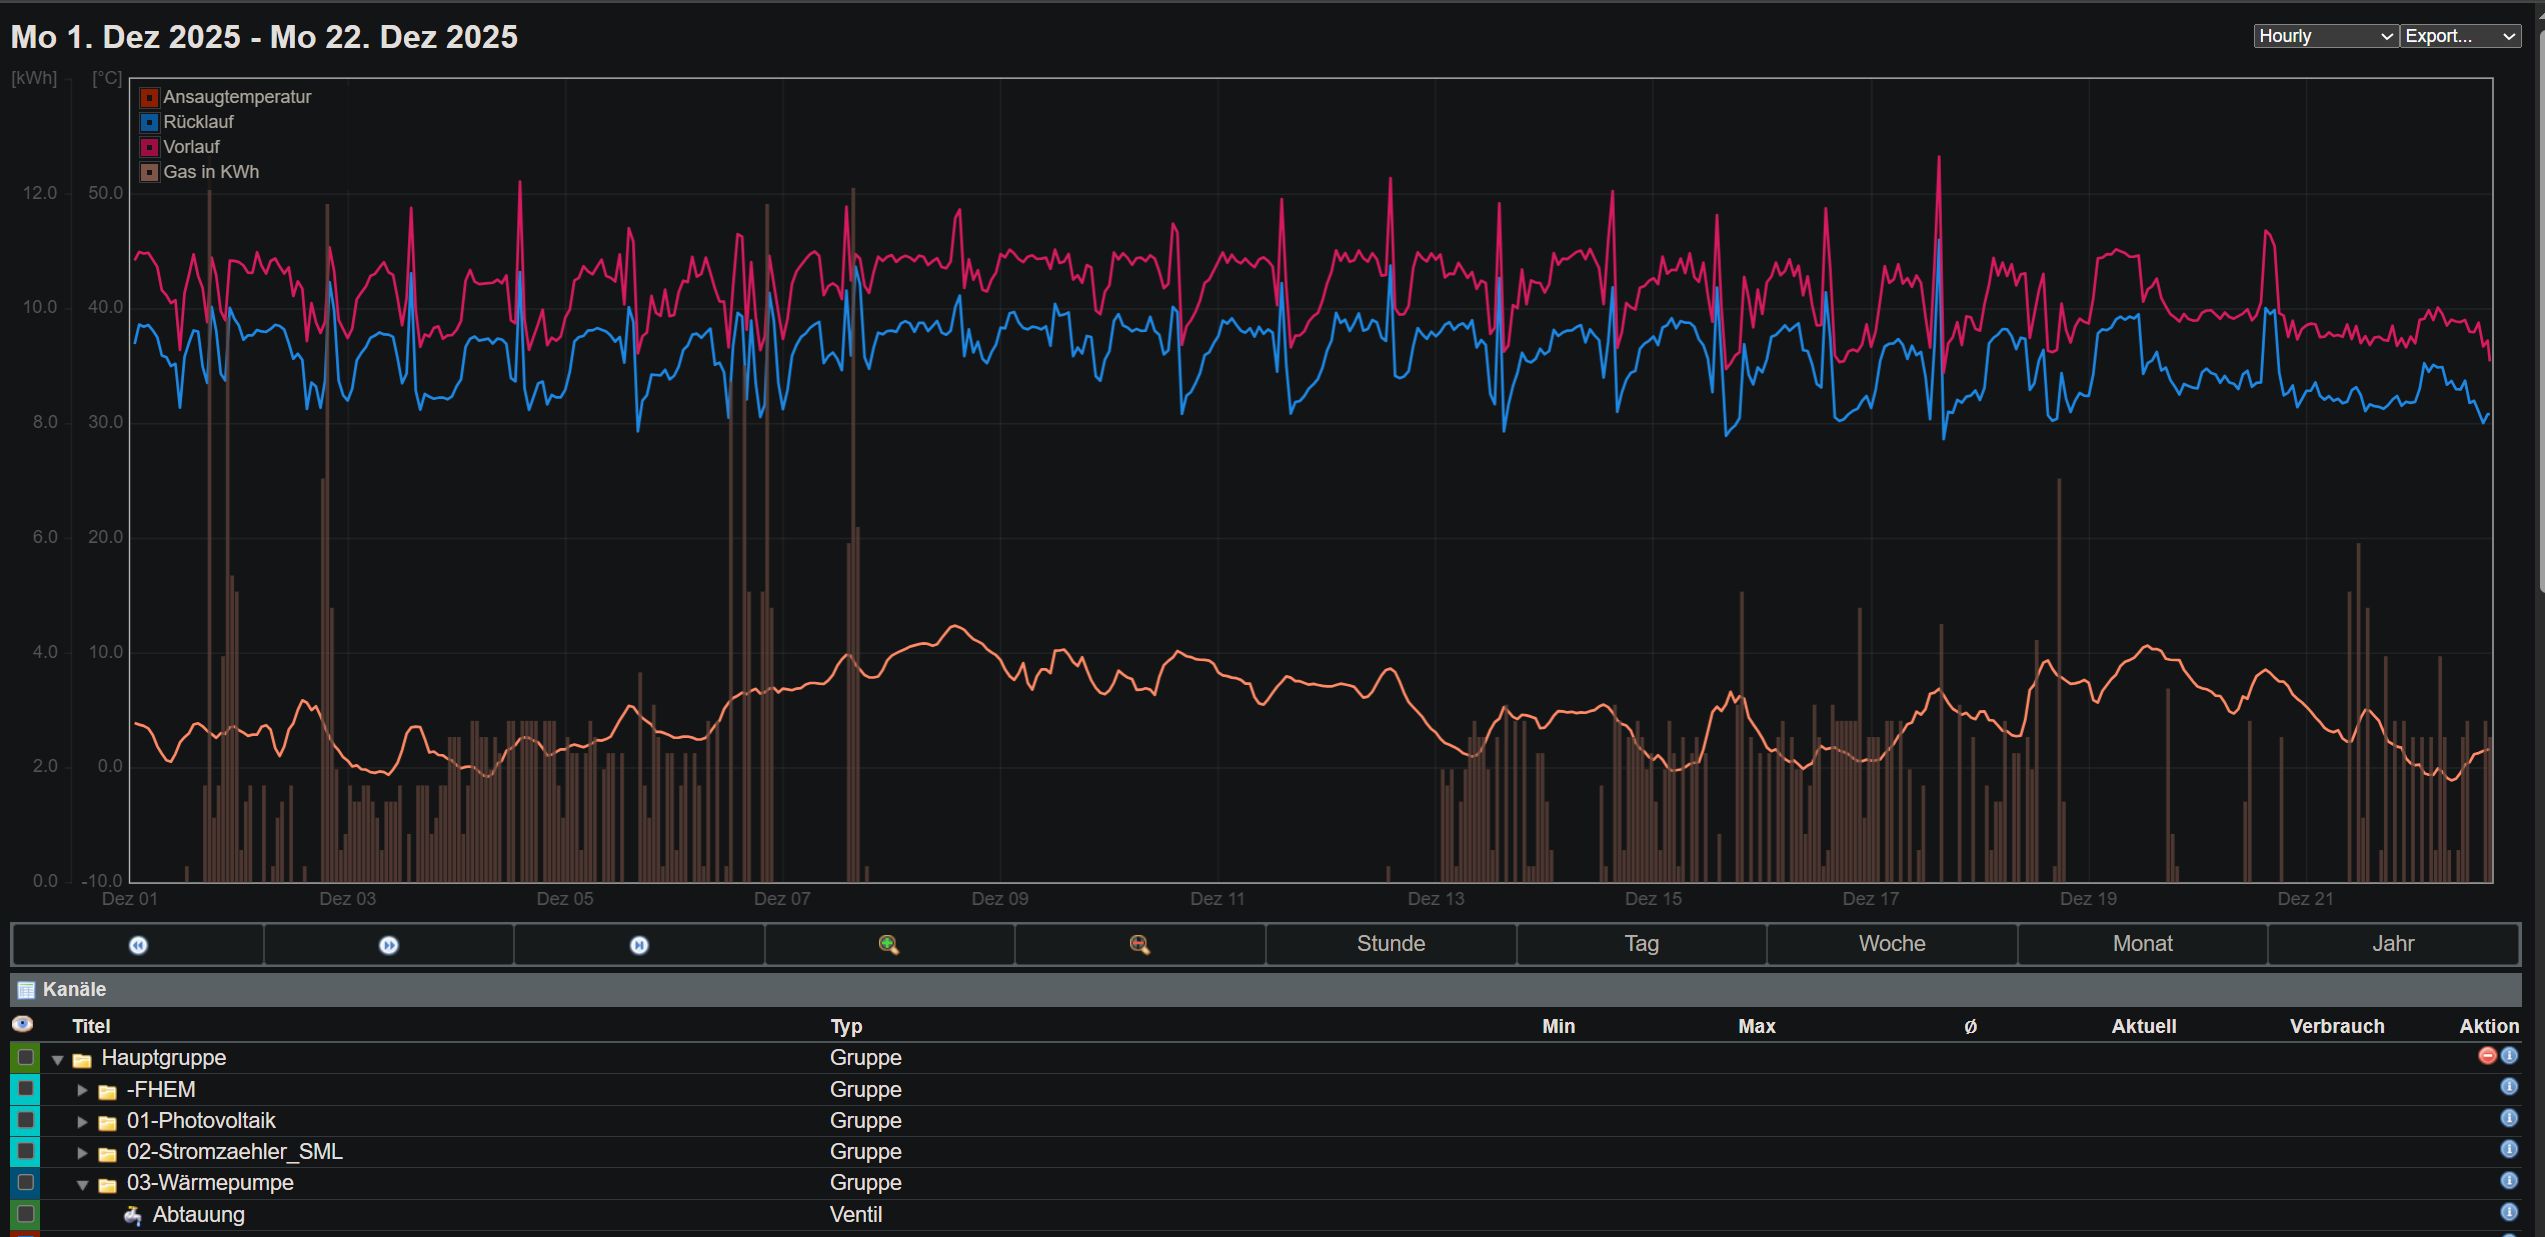2545x1237 pixels.
Task: Click the Vorlauf legend color swatch
Action: pyautogui.click(x=150, y=148)
